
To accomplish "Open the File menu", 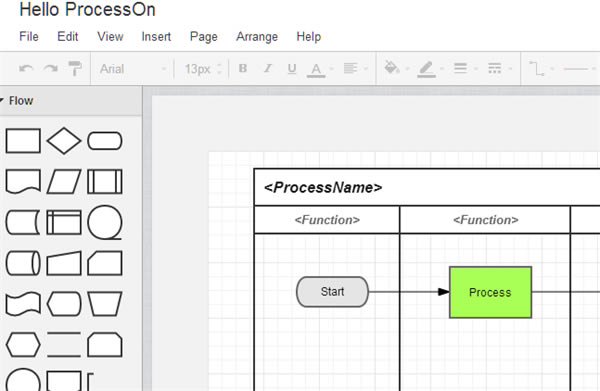I will [29, 37].
